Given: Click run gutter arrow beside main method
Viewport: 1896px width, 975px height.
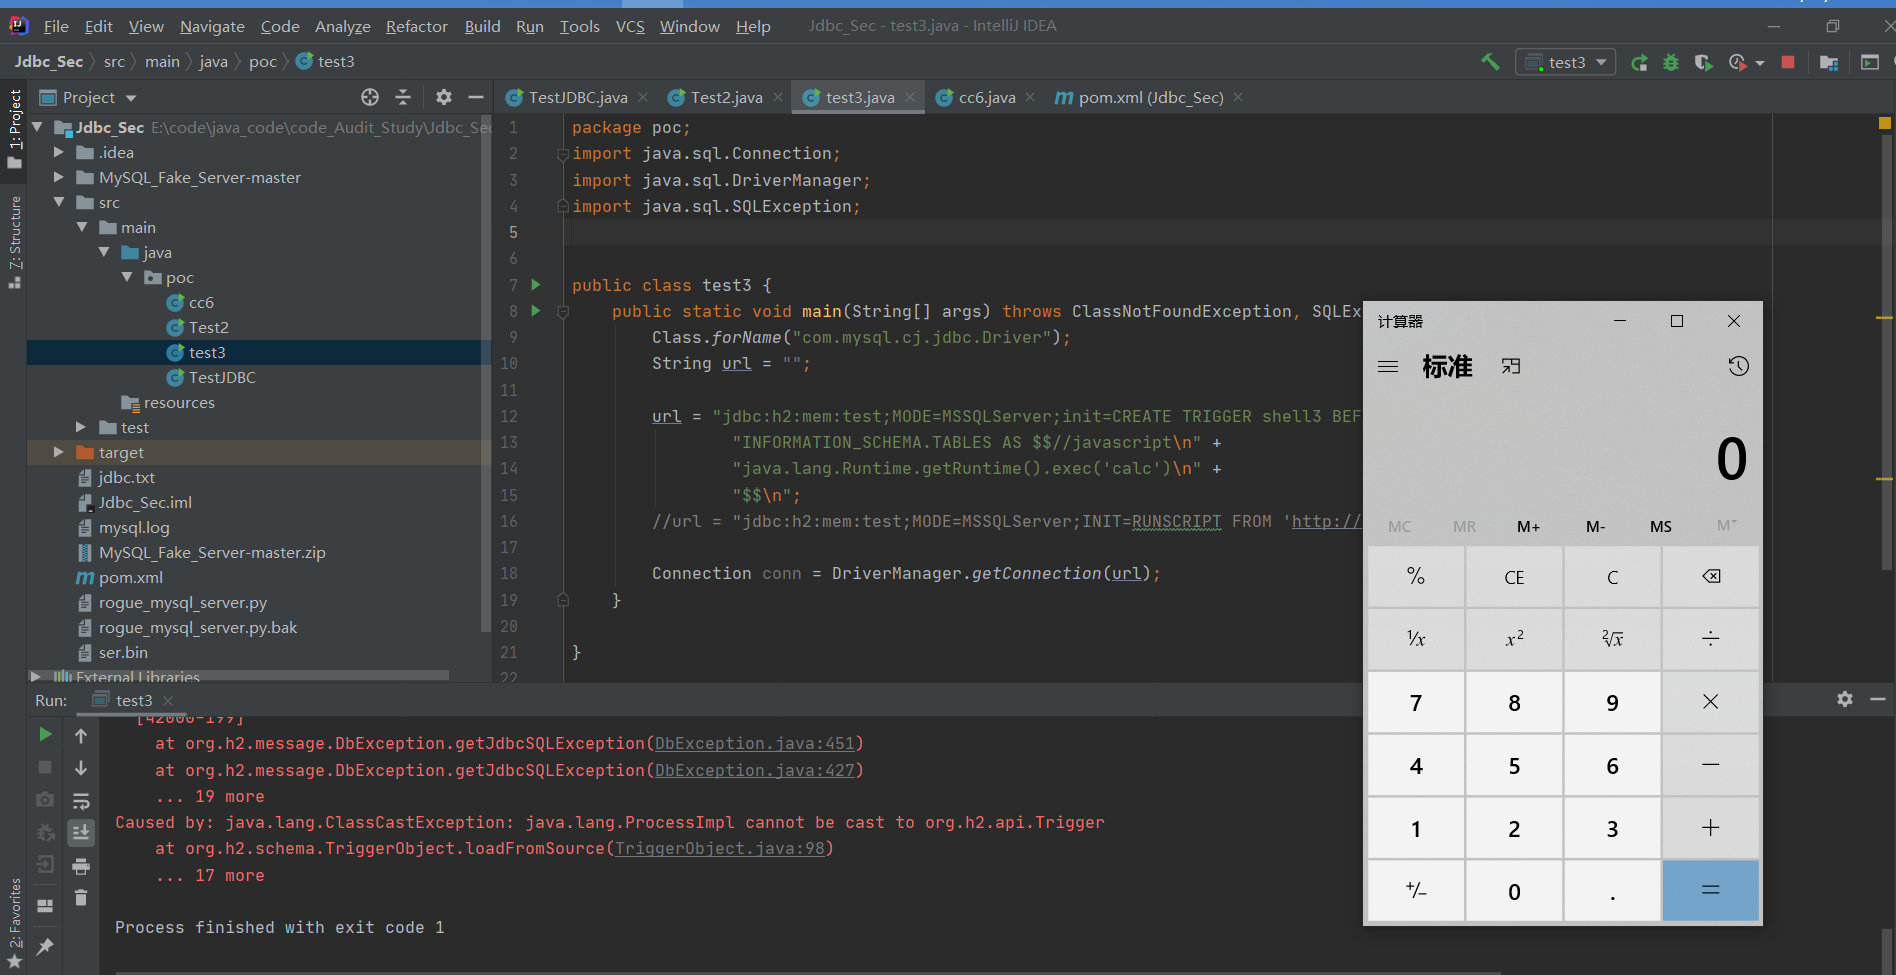Looking at the screenshot, I should (535, 311).
